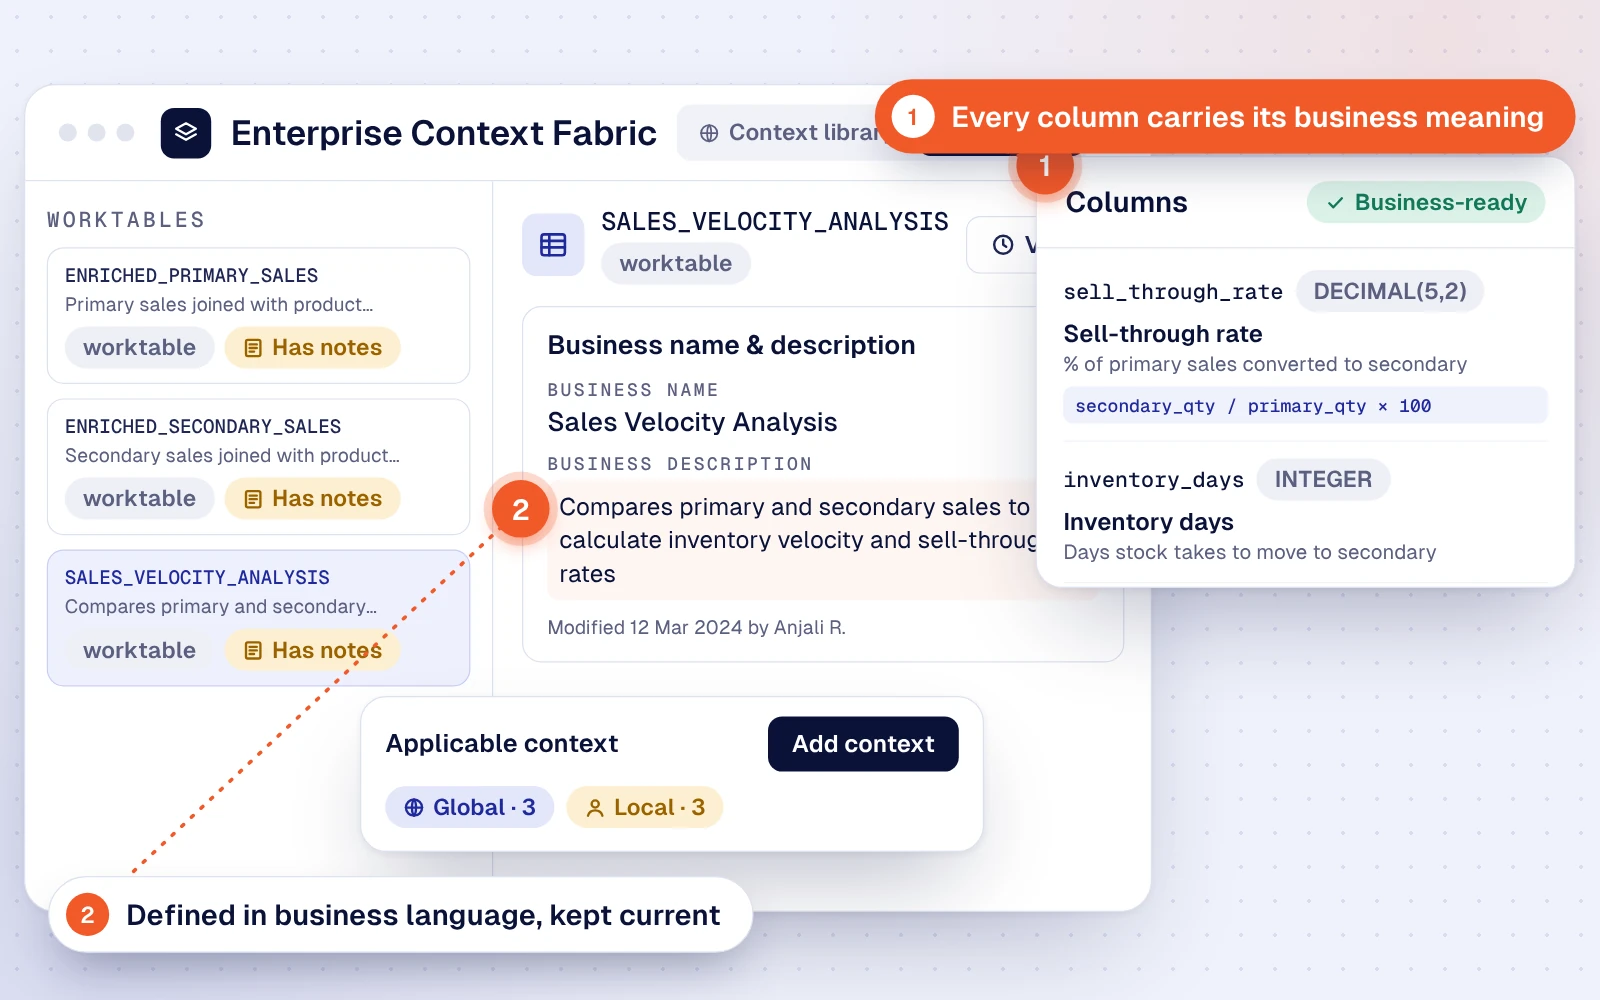The width and height of the screenshot is (1600, 1000).
Task: Click worktable tag on ENRICHED_SECONDARY_SALES card
Action: click(140, 498)
